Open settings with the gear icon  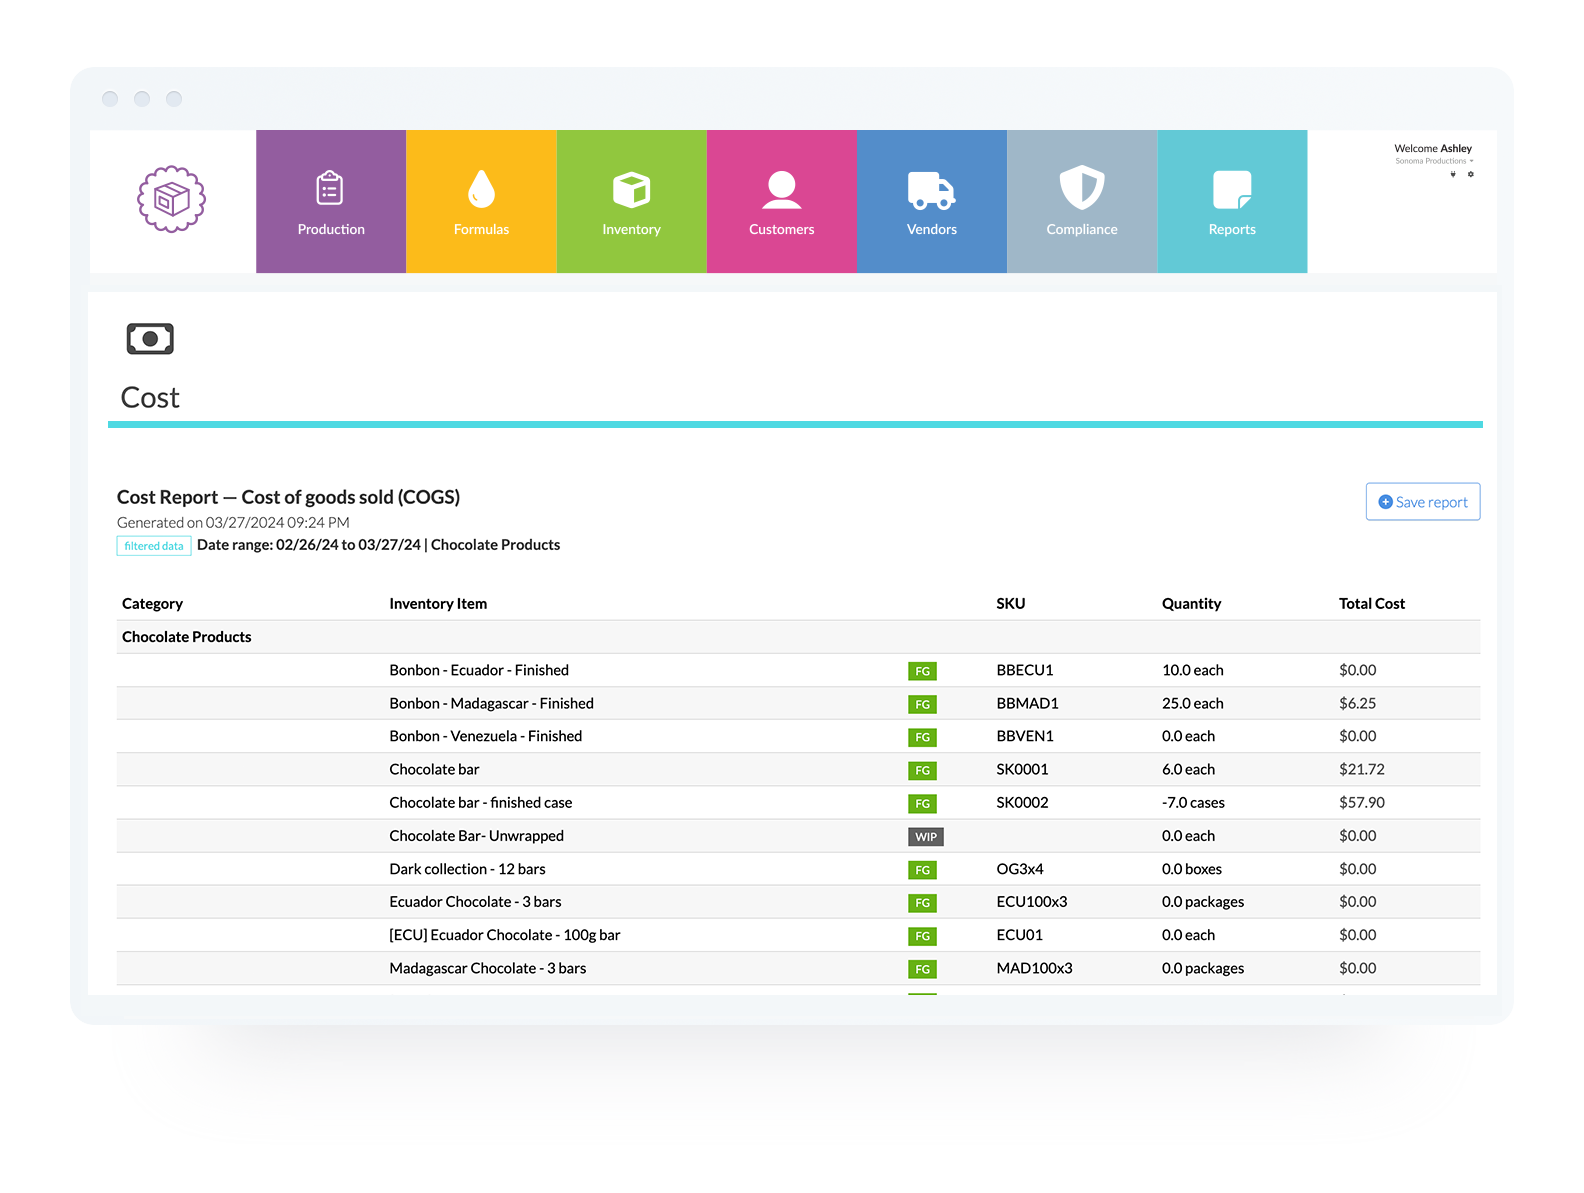1470,175
